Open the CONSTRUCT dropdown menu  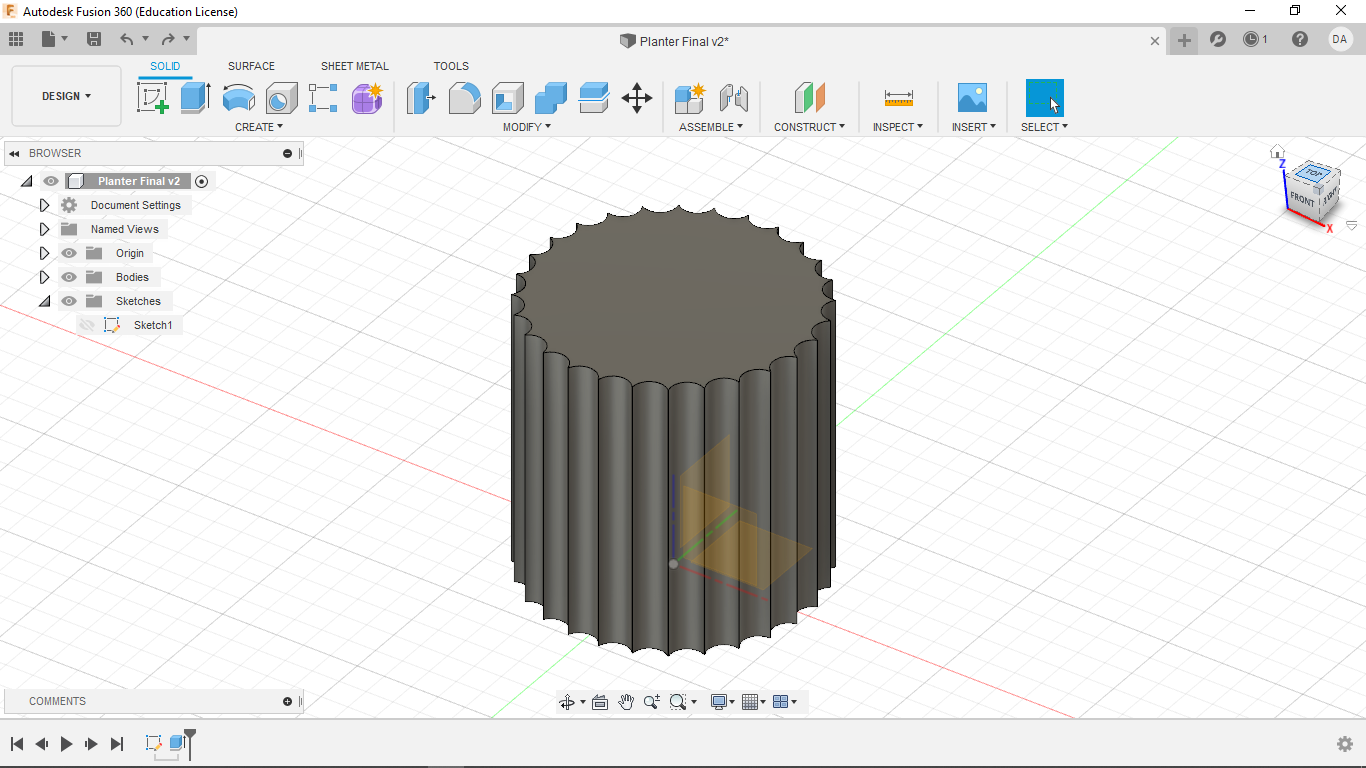tap(809, 127)
